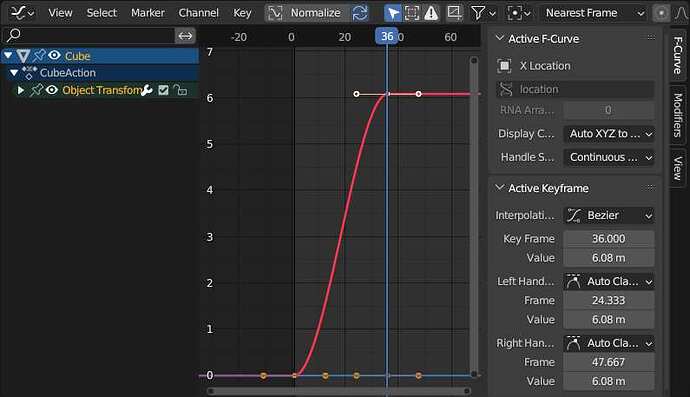Image resolution: width=690 pixels, height=397 pixels.
Task: Toggle the Object Transforms lock icon
Action: (180, 90)
